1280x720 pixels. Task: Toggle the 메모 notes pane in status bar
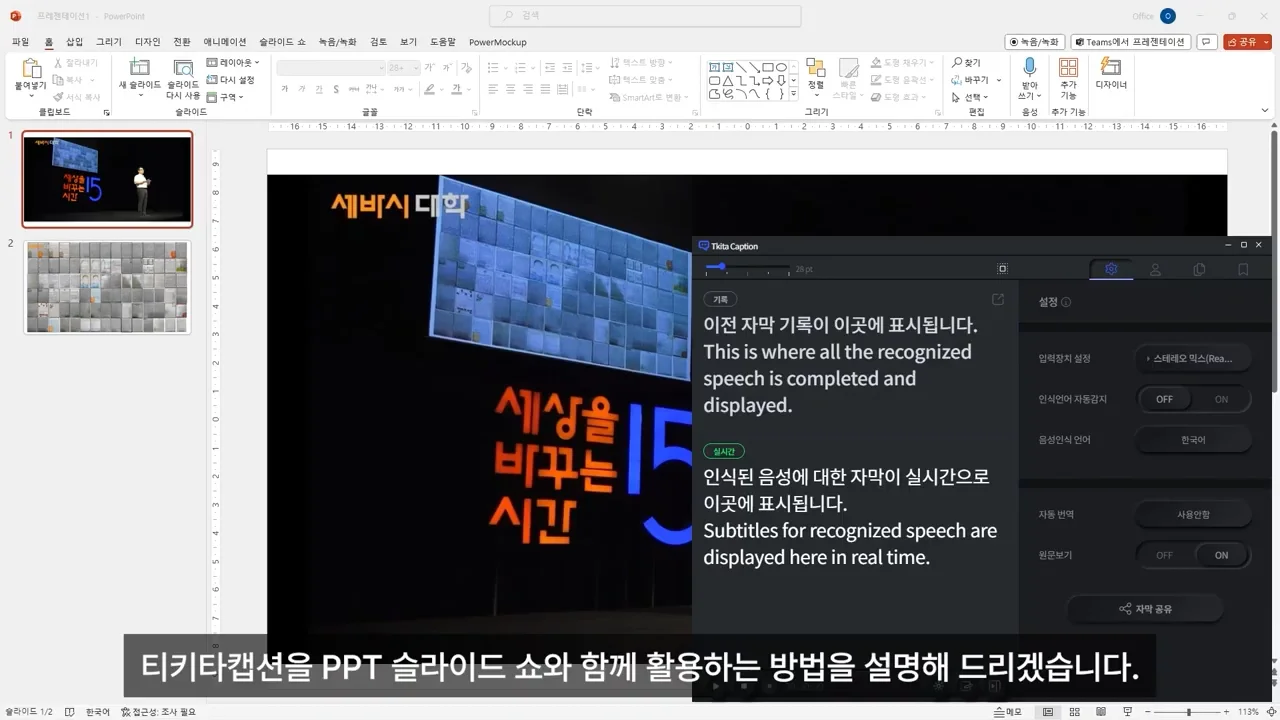[1008, 712]
